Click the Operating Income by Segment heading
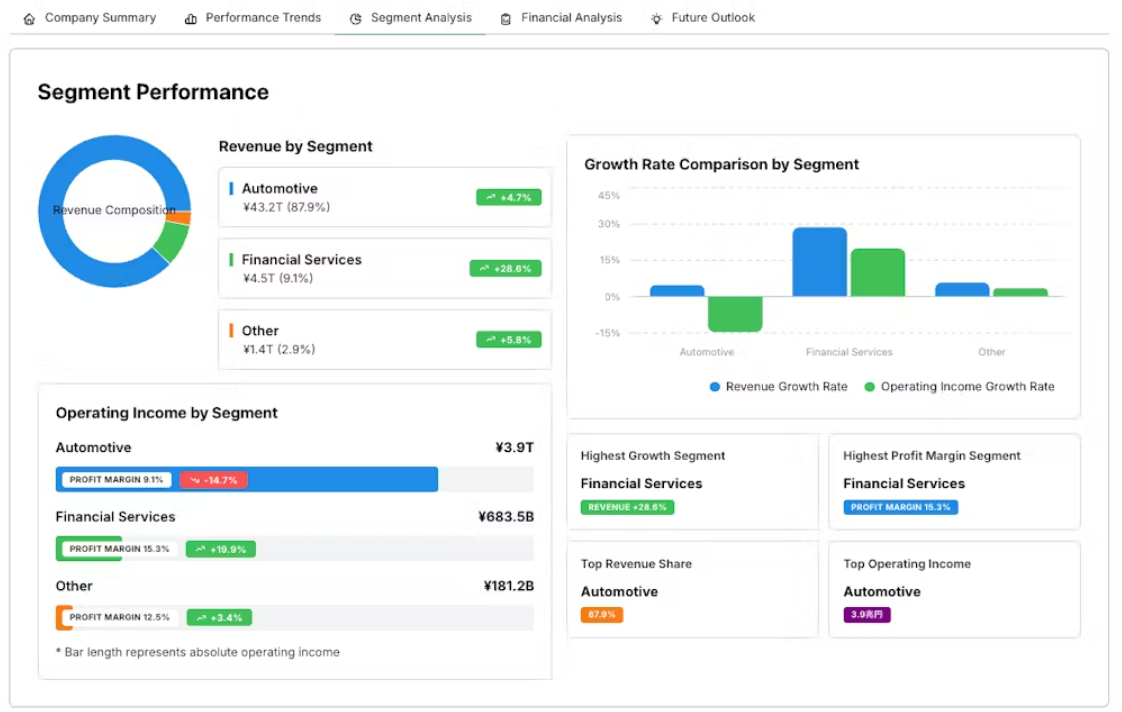This screenshot has width=1122, height=712. (167, 414)
